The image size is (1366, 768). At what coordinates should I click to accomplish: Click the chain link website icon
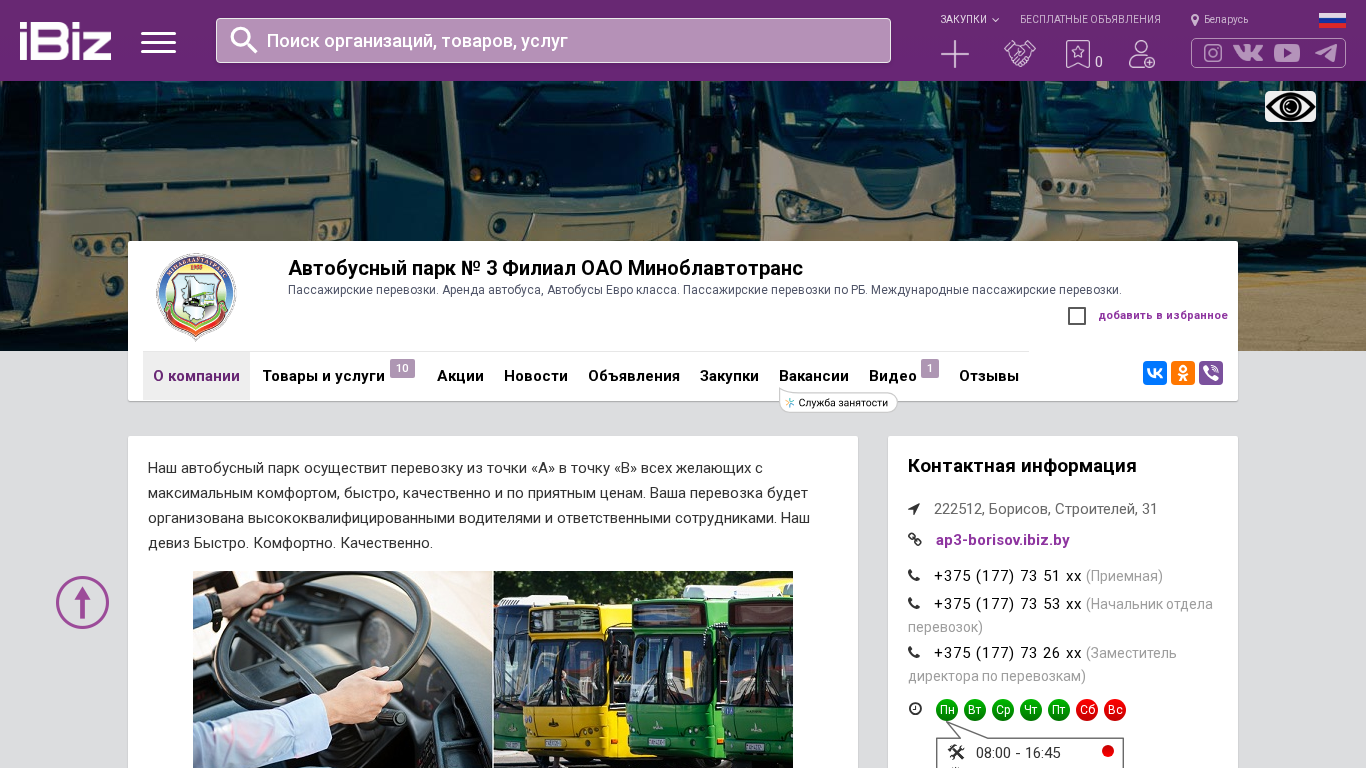(x=915, y=540)
